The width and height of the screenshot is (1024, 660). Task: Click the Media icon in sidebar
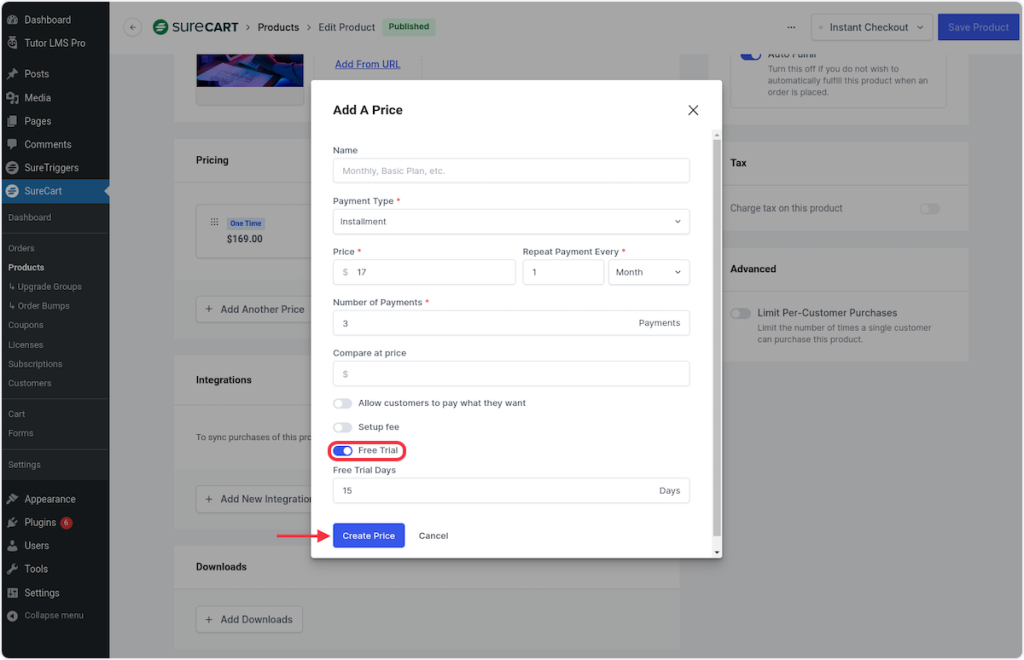click(12, 98)
